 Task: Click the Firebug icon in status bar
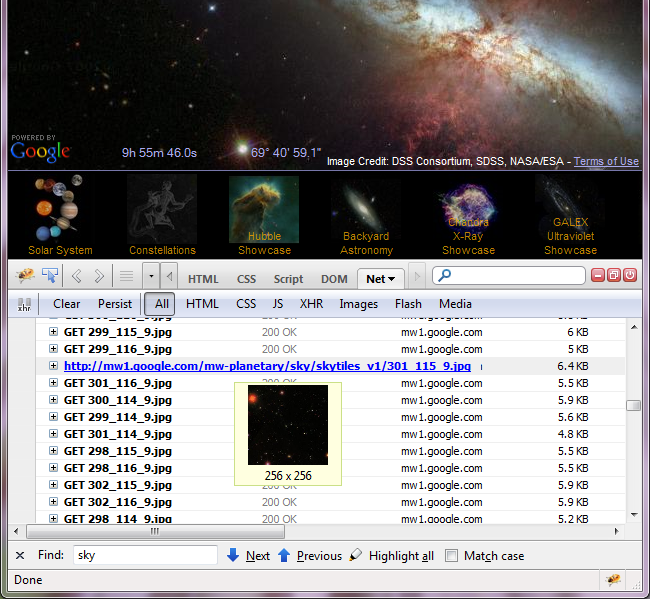615,580
